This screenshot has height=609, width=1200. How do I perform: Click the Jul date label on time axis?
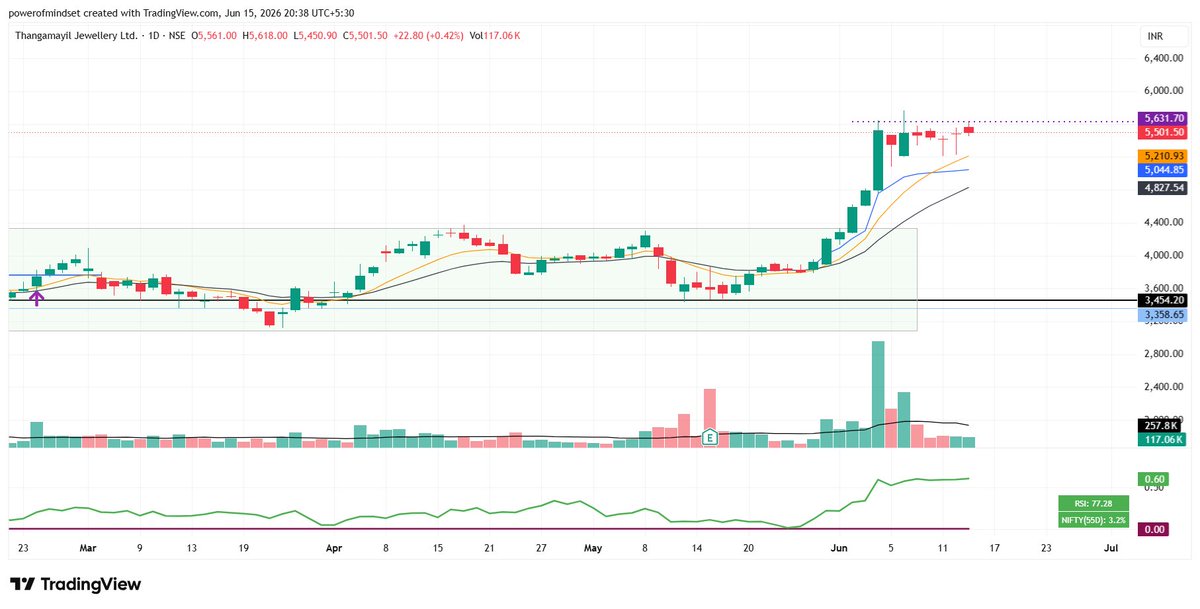pos(1110,548)
